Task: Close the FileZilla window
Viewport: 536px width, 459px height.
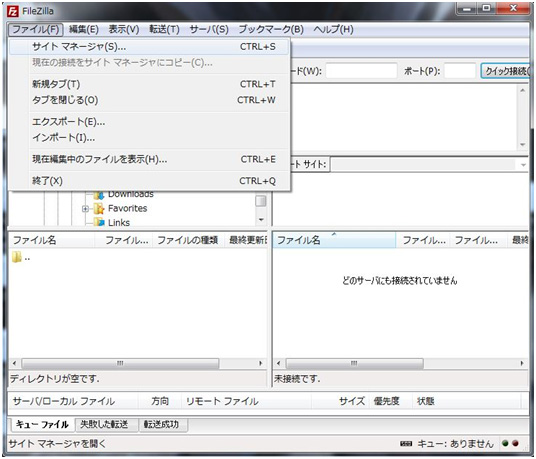Action: point(513,9)
